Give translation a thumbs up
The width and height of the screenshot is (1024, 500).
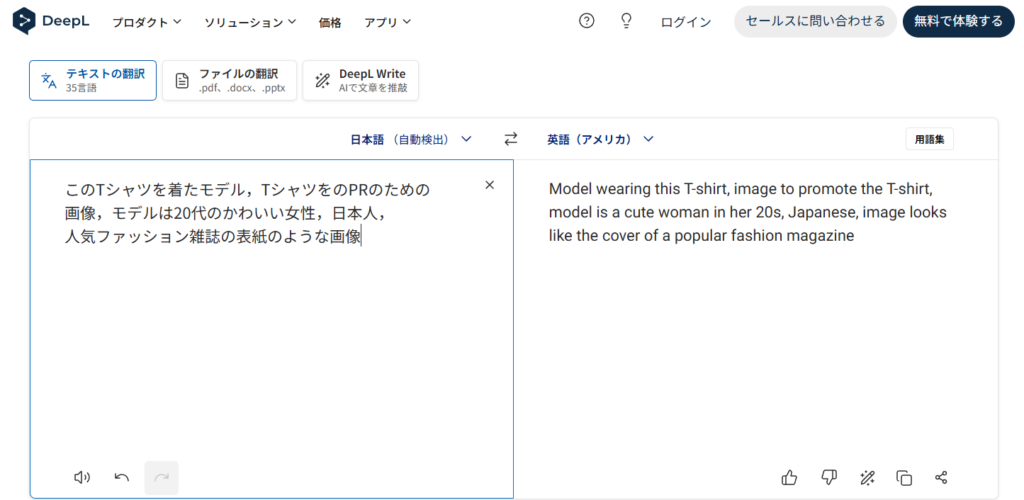tap(789, 477)
